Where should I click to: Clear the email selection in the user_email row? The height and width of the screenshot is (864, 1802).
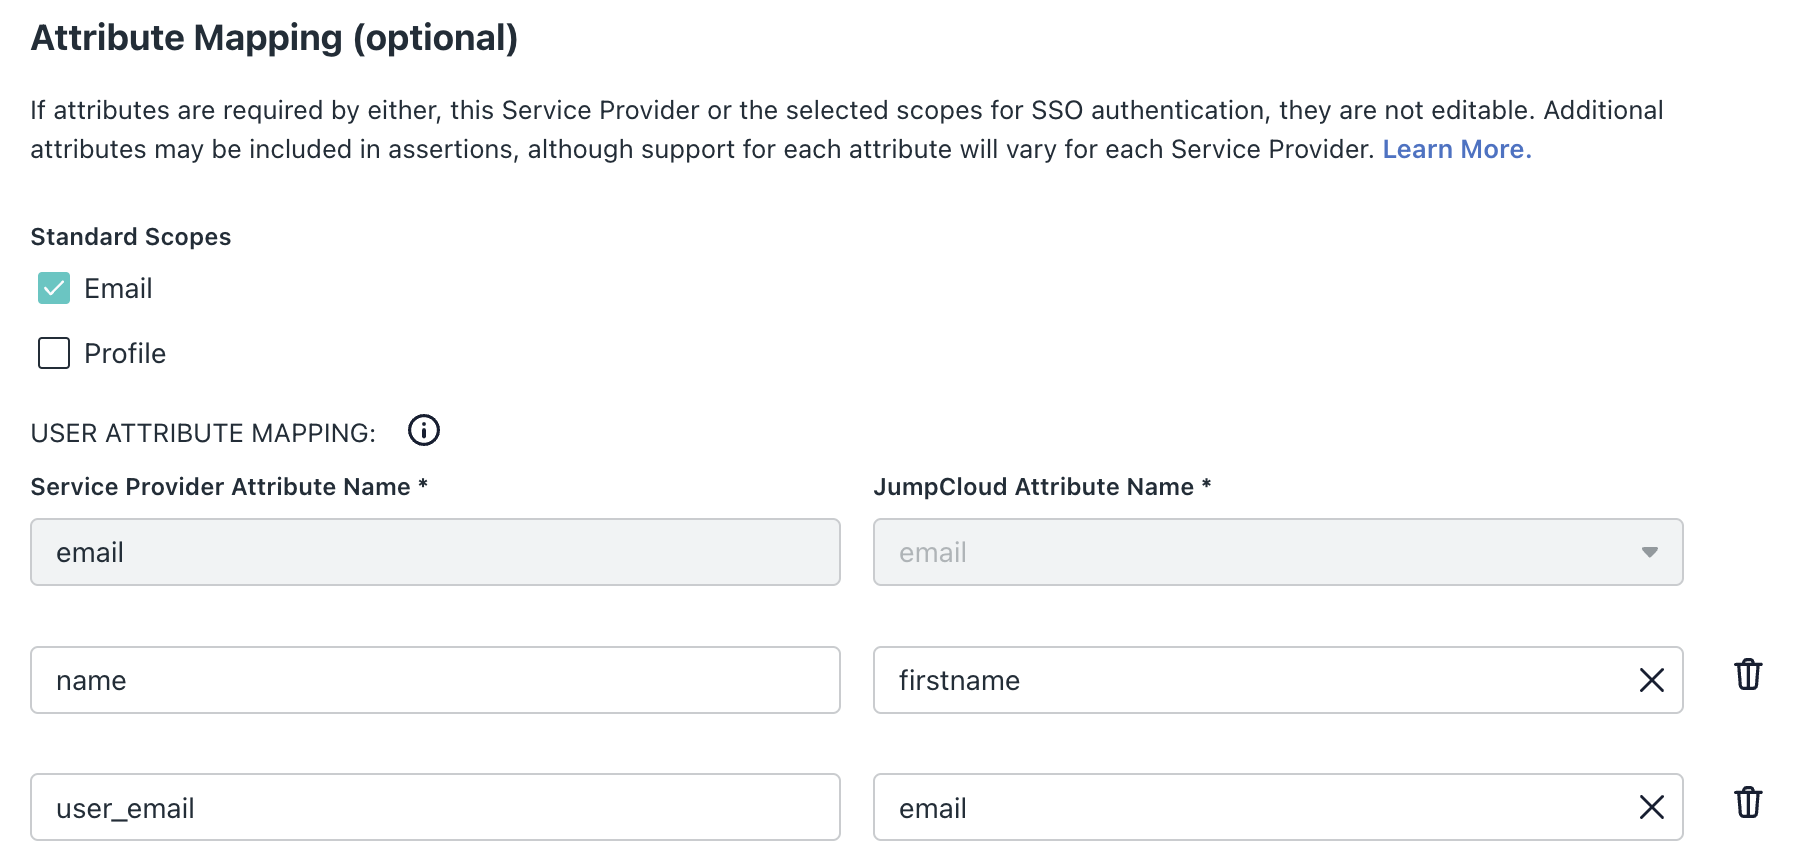1651,807
